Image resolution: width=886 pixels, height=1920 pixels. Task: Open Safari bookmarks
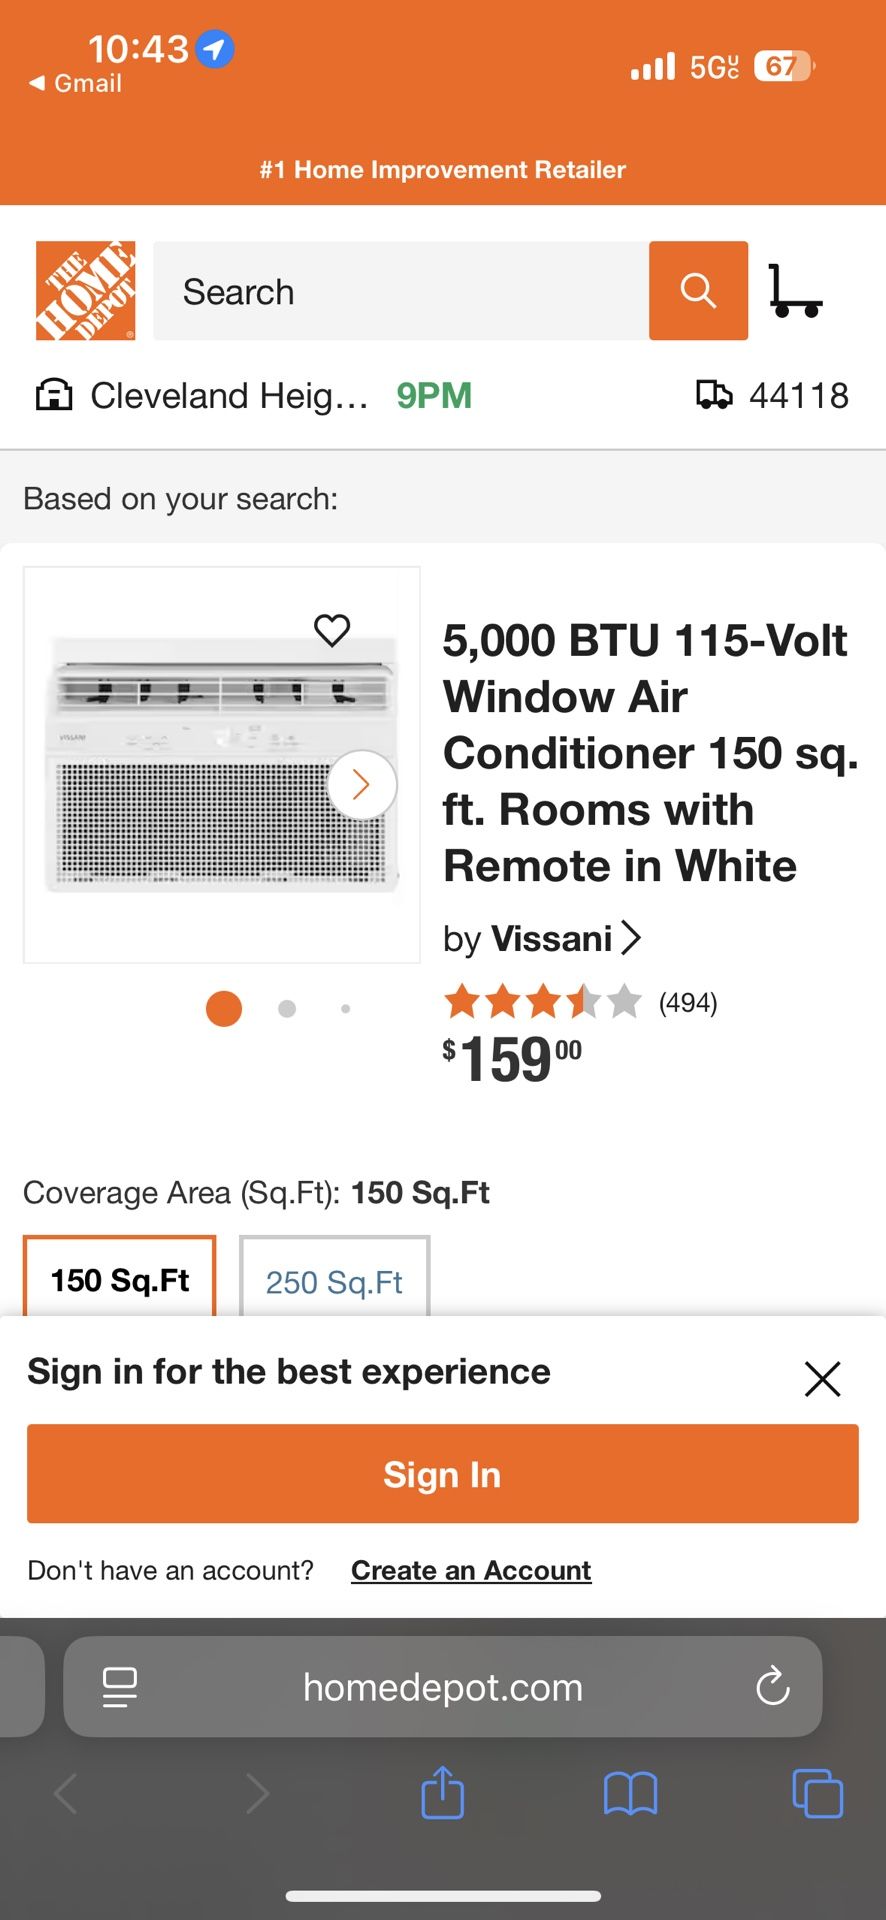[x=630, y=1792]
